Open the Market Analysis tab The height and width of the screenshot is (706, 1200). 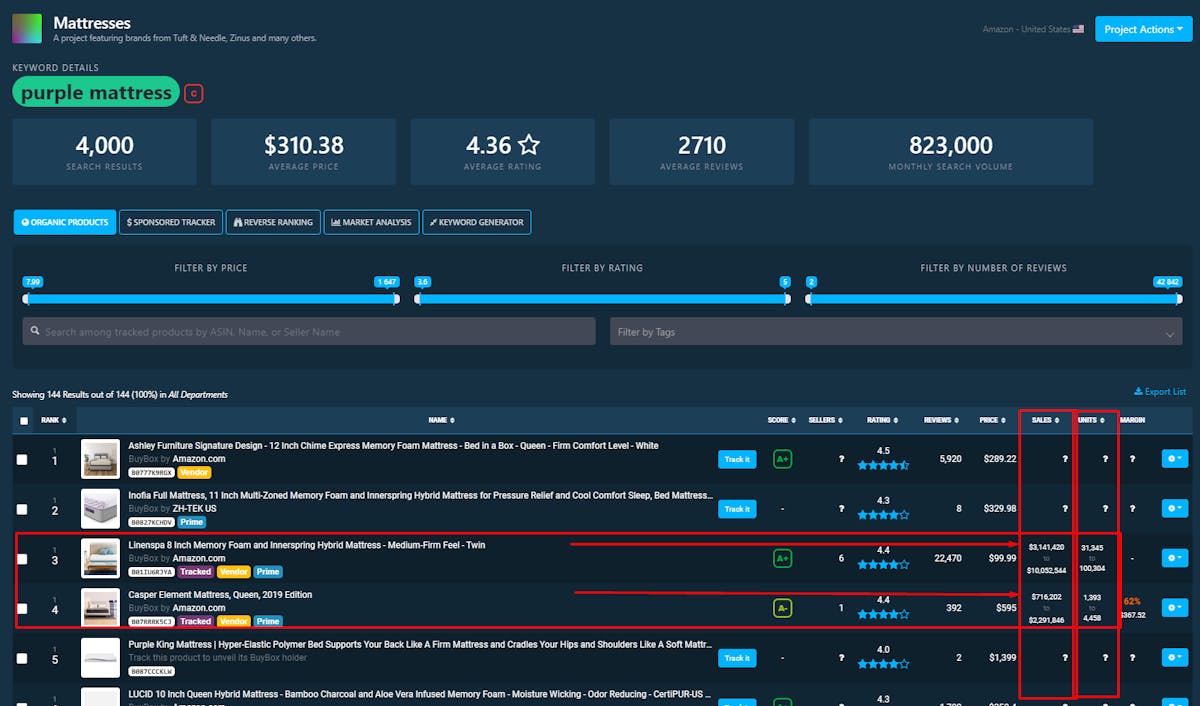[x=371, y=222]
